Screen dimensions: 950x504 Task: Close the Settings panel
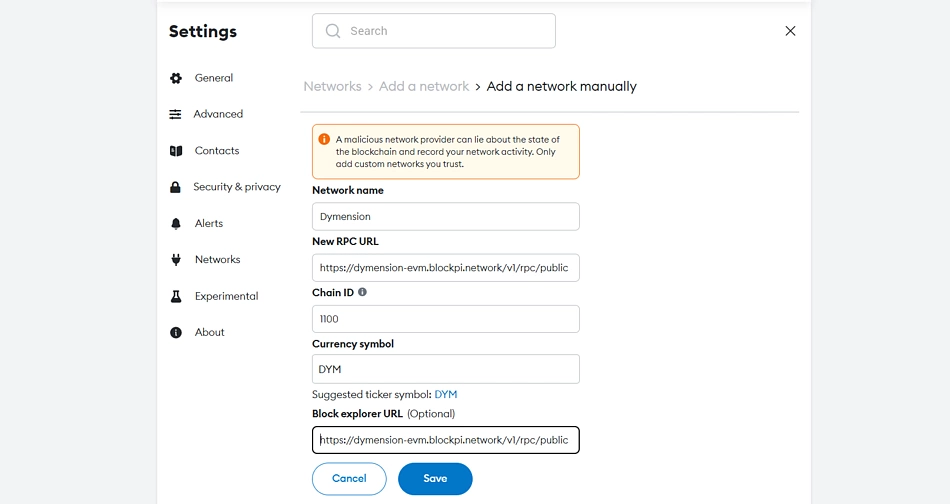pos(790,31)
